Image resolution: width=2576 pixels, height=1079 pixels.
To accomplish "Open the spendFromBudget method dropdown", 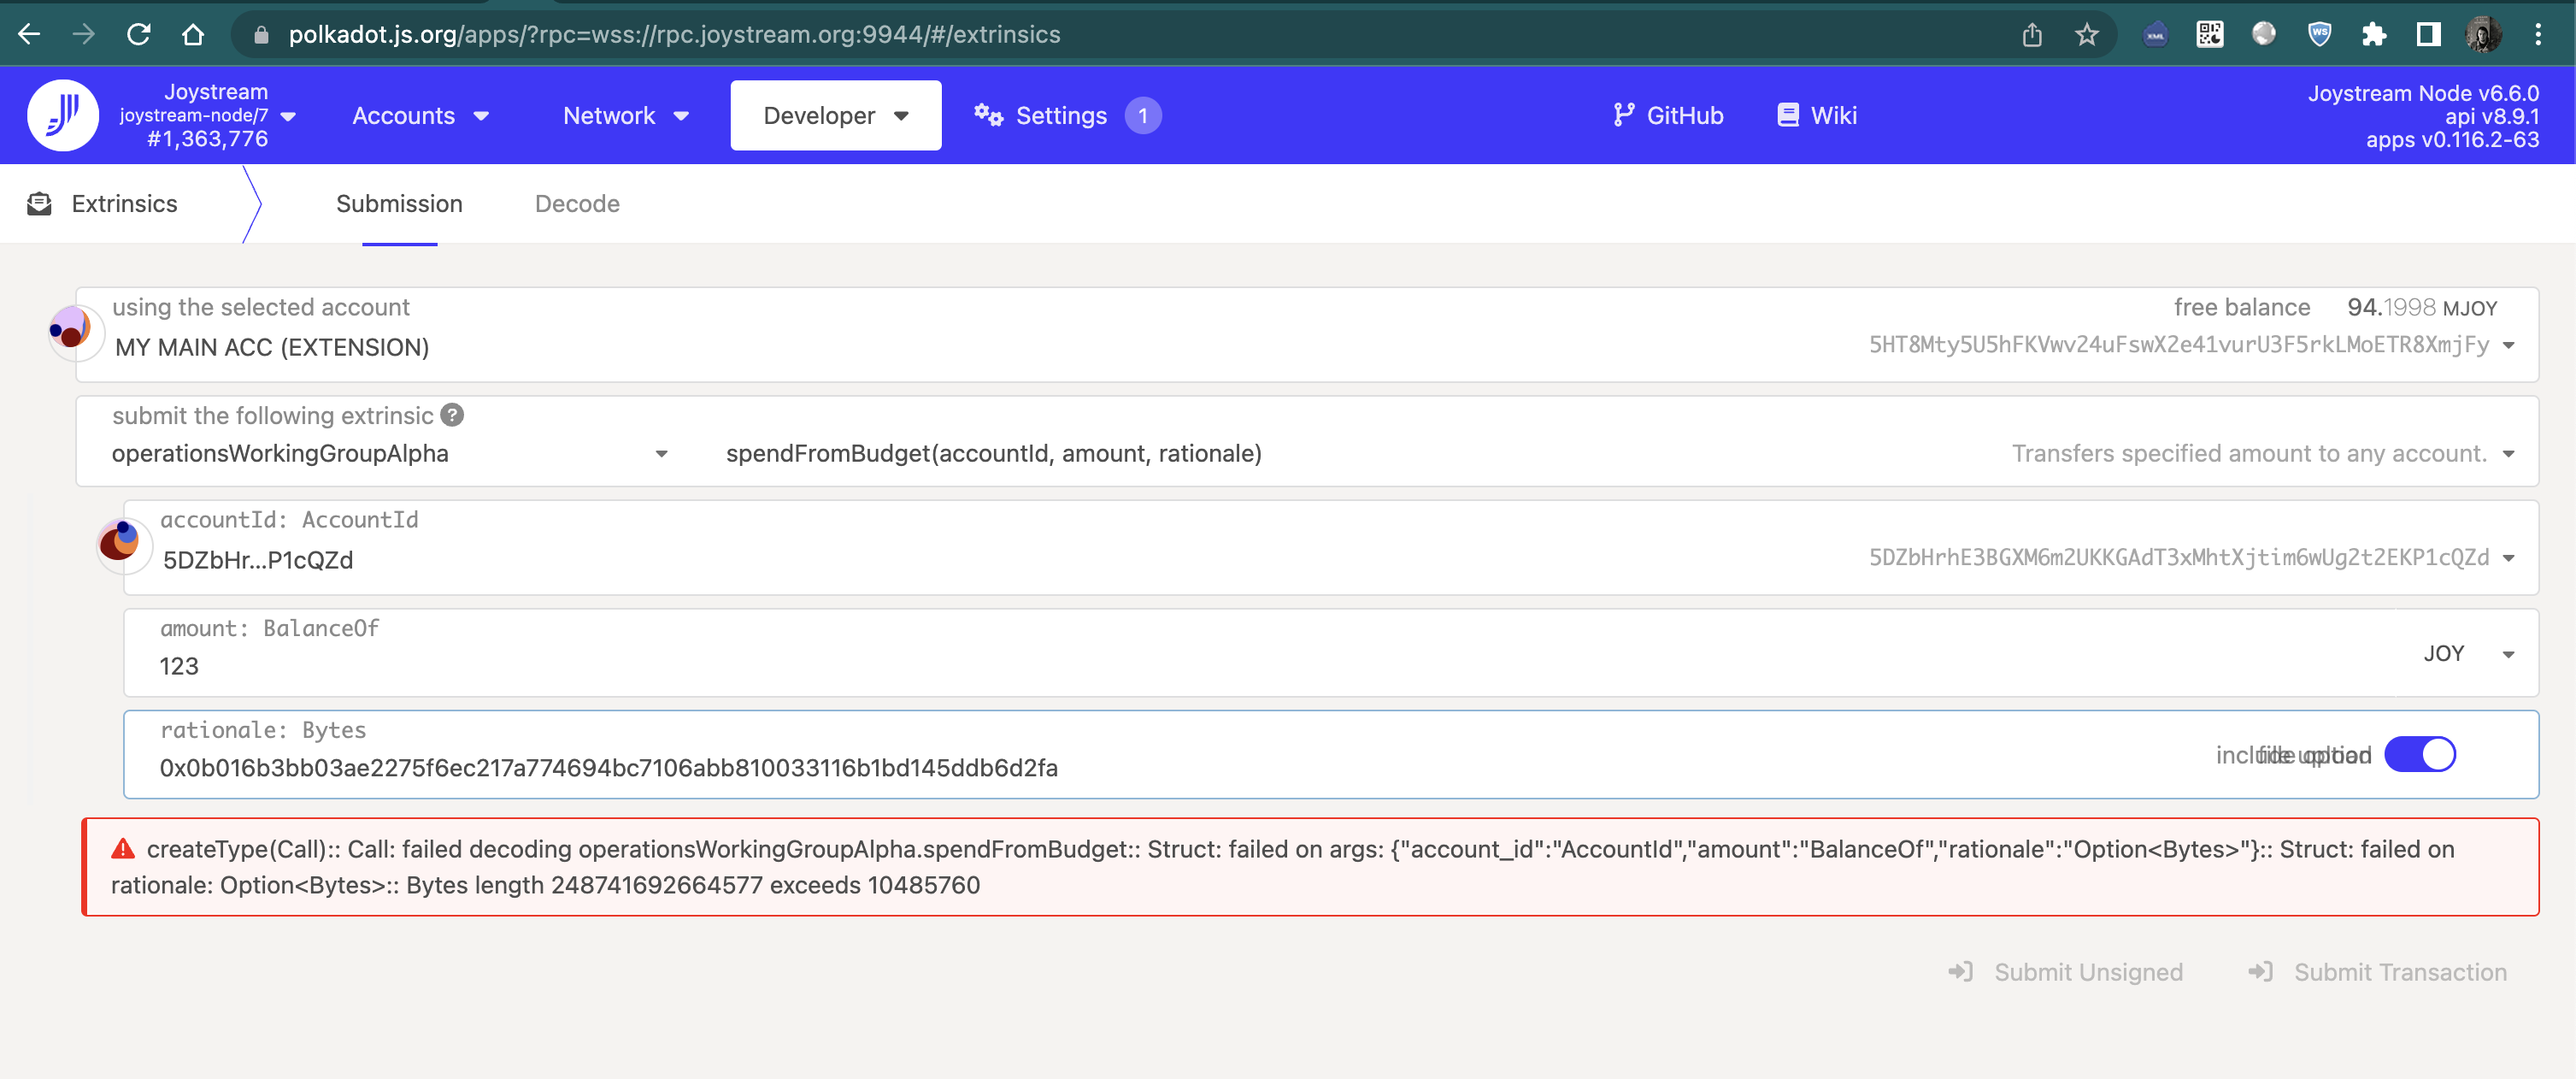I will point(2508,454).
